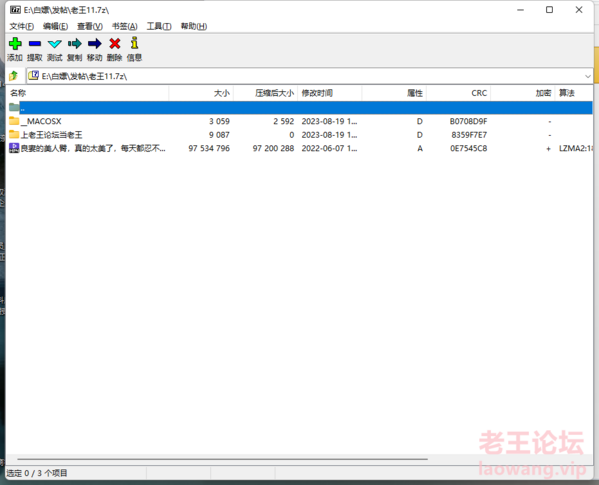Screen dimensions: 599x485
Task: Click the Move (移动) arrow icon
Action: tap(95, 44)
